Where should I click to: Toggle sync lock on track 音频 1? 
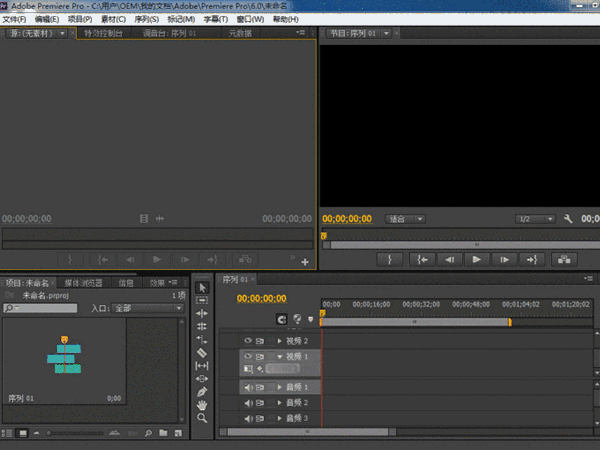click(x=260, y=387)
